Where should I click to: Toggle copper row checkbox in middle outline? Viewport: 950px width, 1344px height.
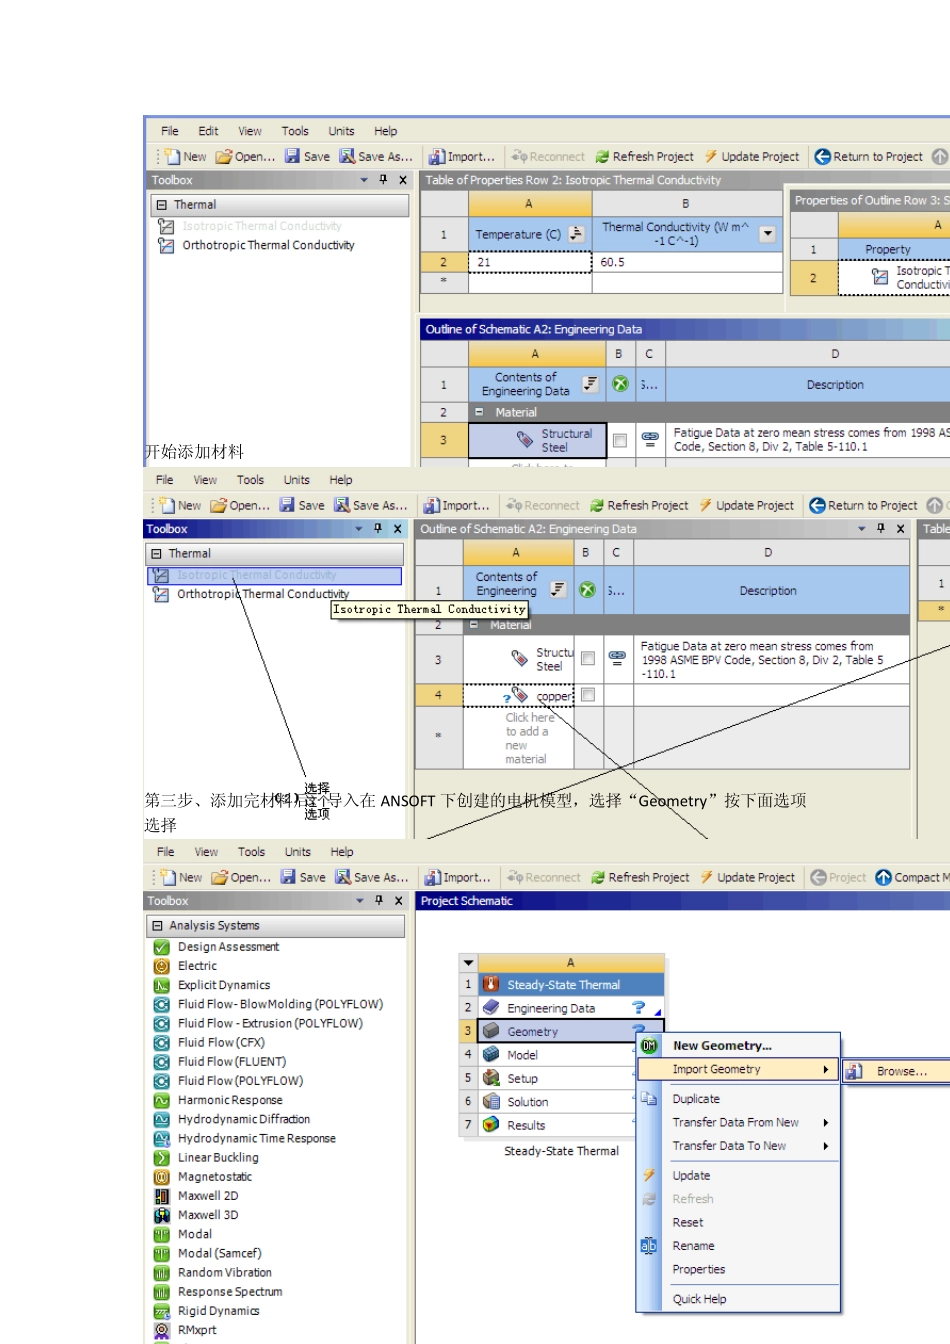click(x=588, y=695)
